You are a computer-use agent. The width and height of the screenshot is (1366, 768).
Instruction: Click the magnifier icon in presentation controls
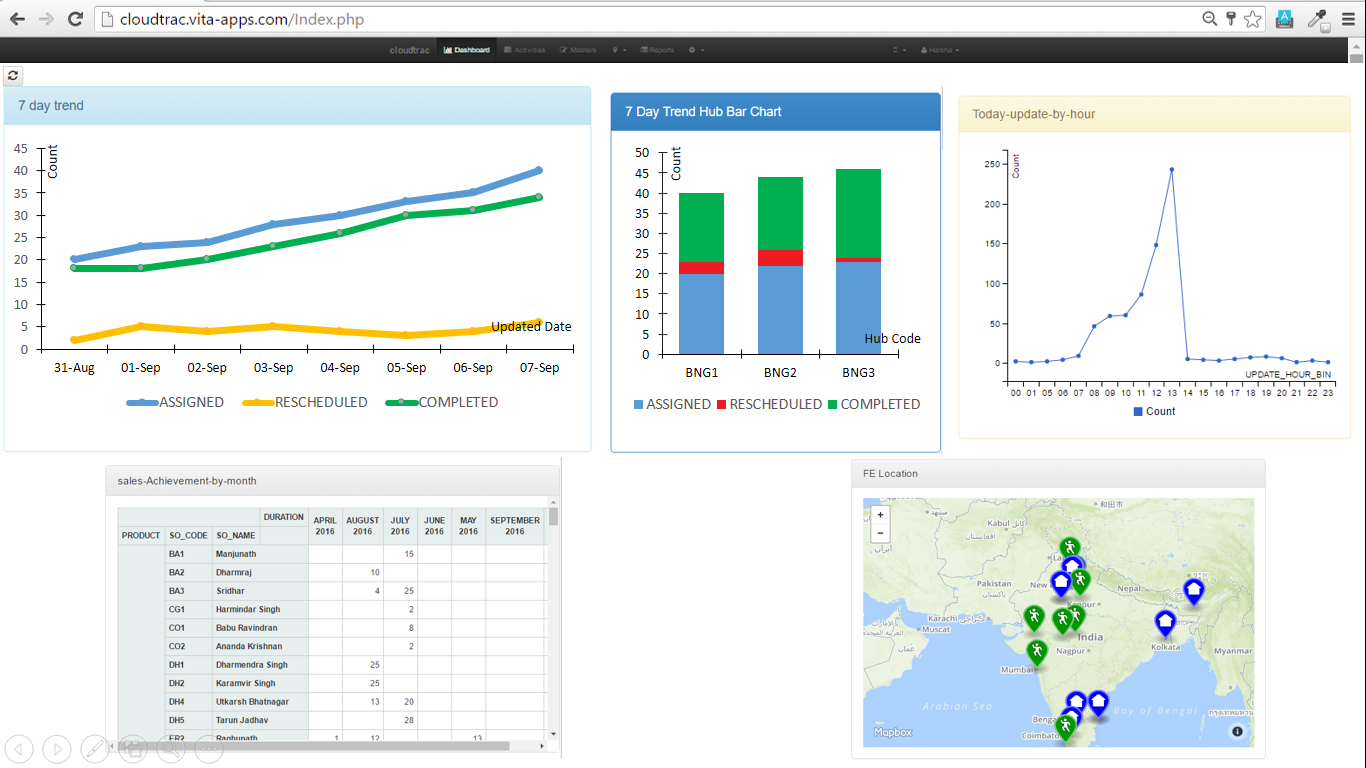point(171,748)
